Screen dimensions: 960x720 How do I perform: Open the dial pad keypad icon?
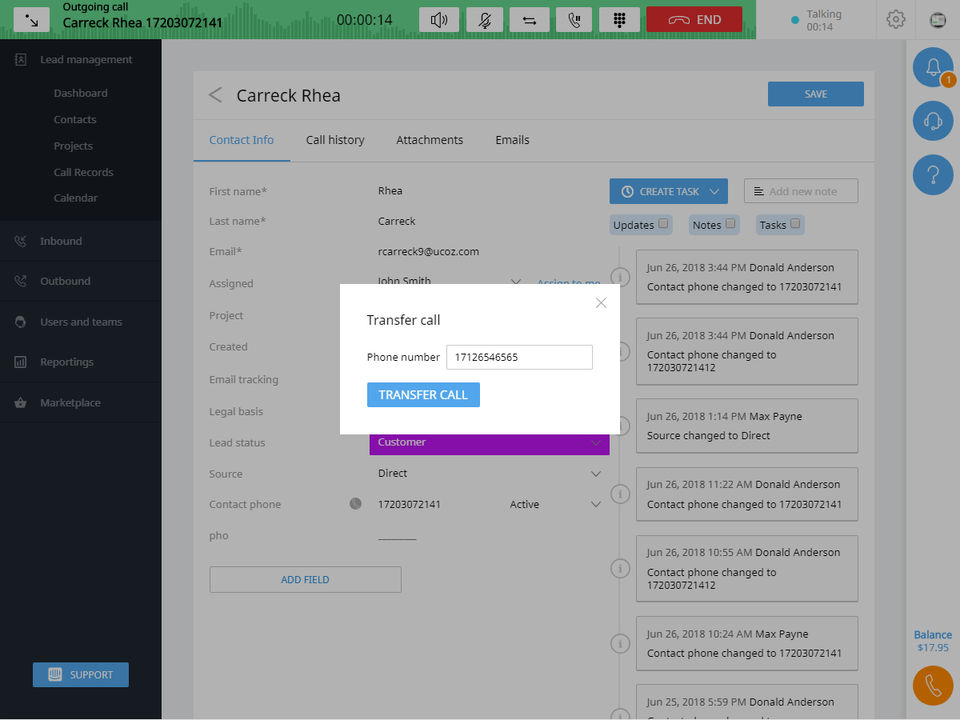pos(619,20)
